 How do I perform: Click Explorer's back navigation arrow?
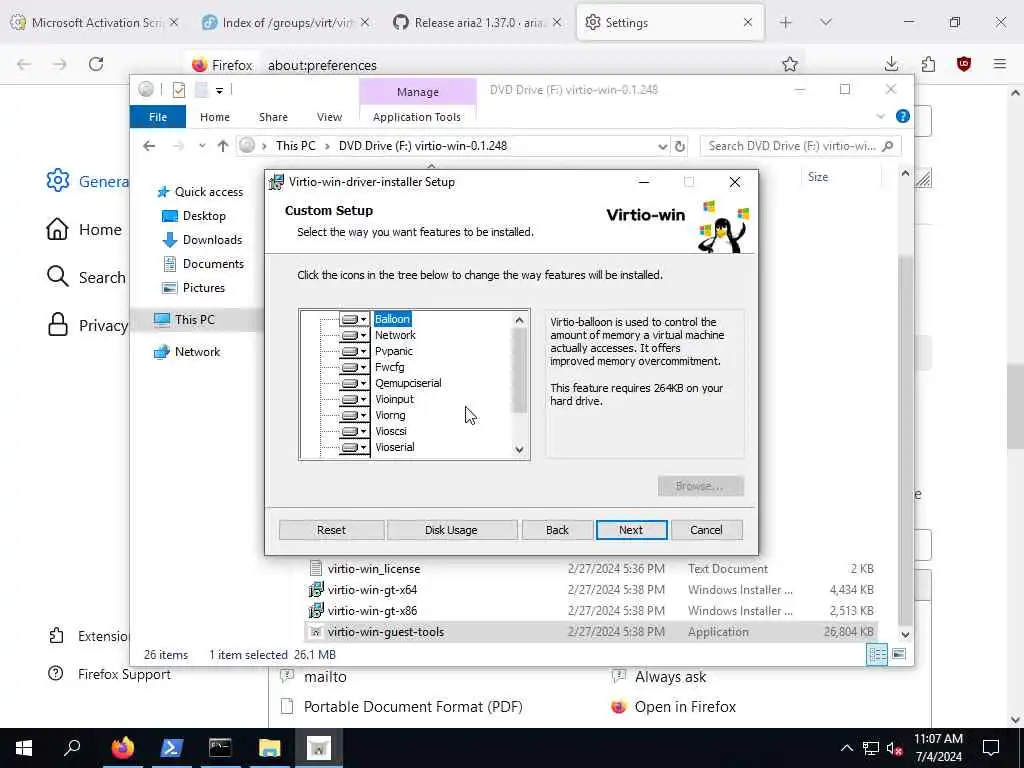click(149, 146)
